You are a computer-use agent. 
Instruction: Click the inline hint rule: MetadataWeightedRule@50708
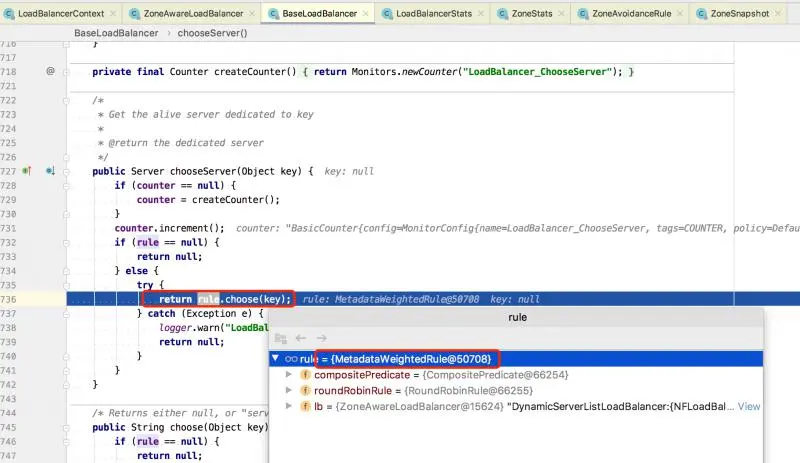391,299
